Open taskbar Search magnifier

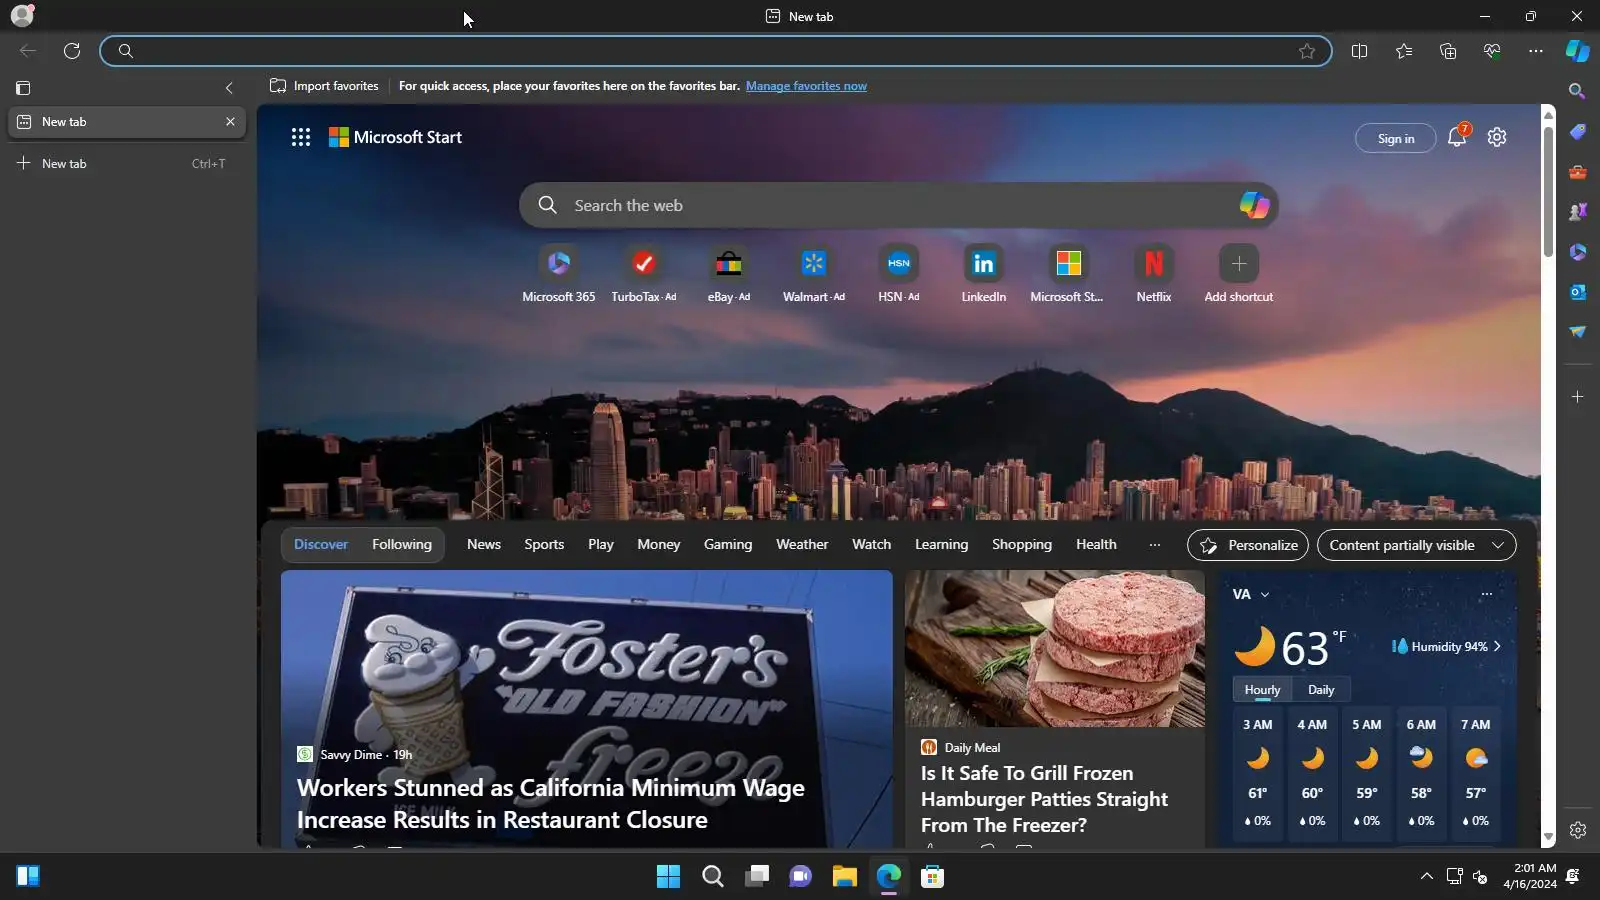pyautogui.click(x=713, y=877)
